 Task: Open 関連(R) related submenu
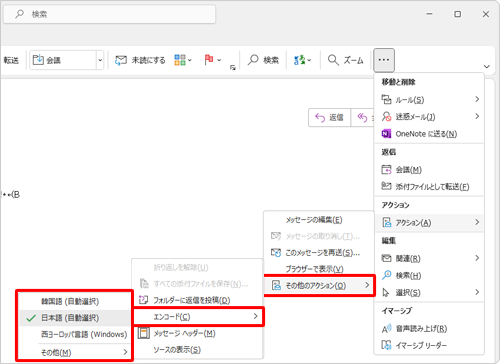429,258
